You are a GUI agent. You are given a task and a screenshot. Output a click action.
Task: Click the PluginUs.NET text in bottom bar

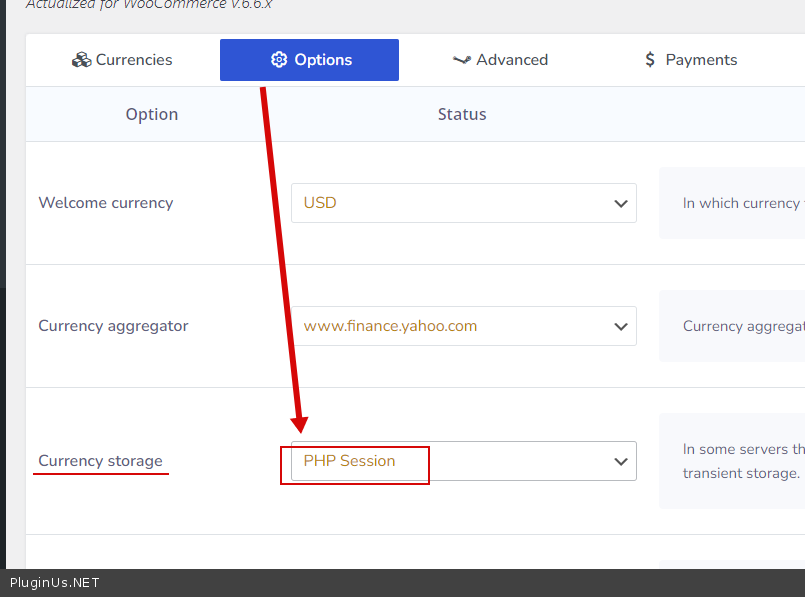point(55,583)
